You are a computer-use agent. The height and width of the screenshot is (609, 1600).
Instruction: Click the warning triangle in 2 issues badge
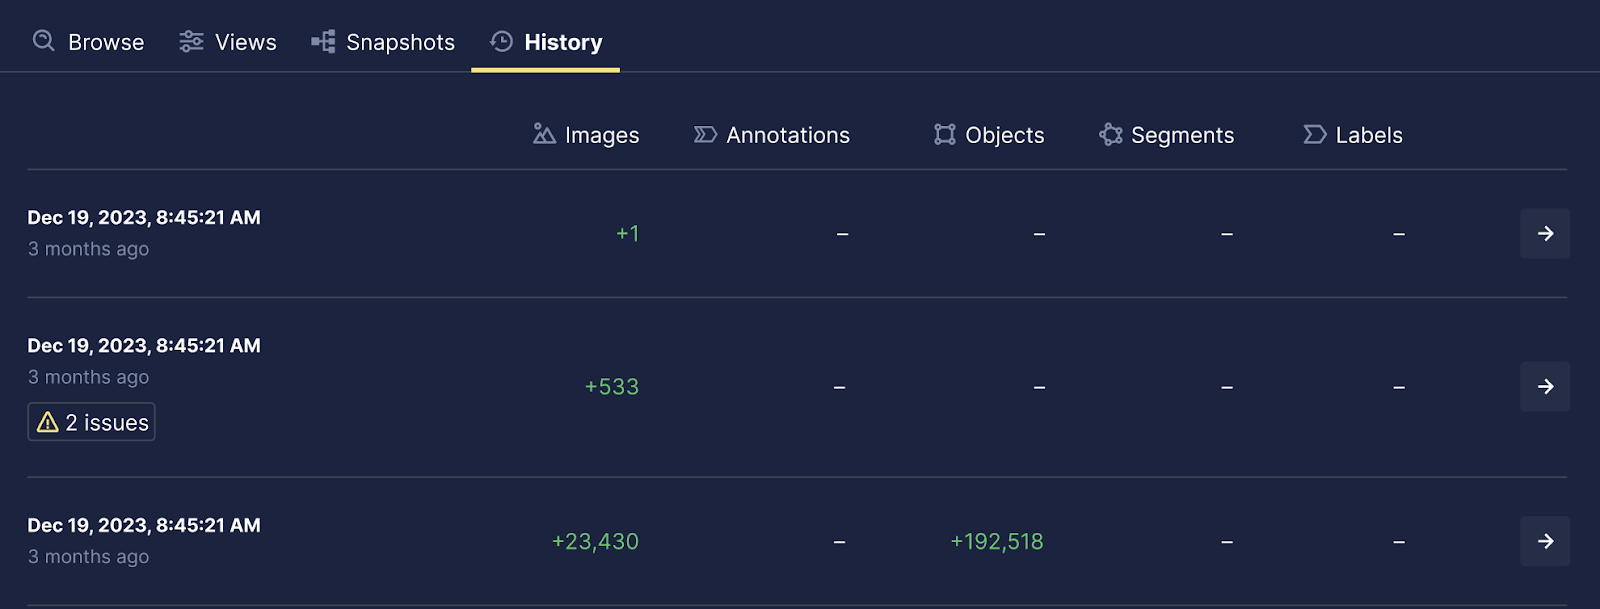pyautogui.click(x=47, y=422)
